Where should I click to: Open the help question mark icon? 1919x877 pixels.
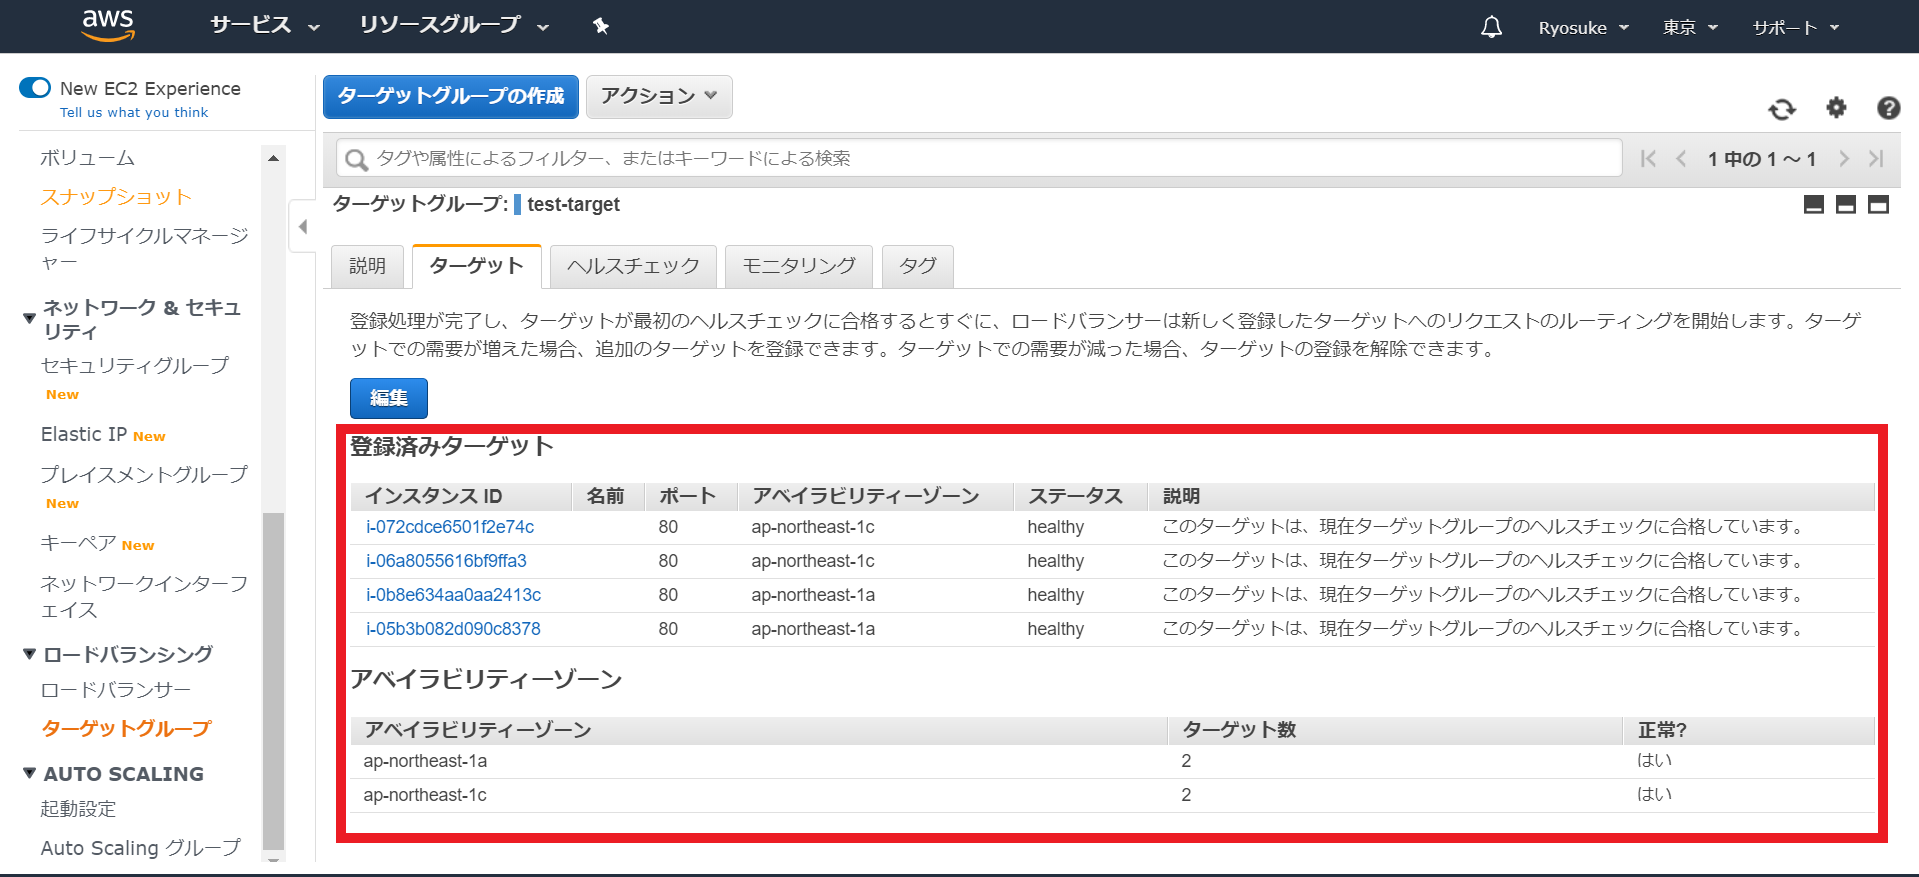pos(1888,108)
